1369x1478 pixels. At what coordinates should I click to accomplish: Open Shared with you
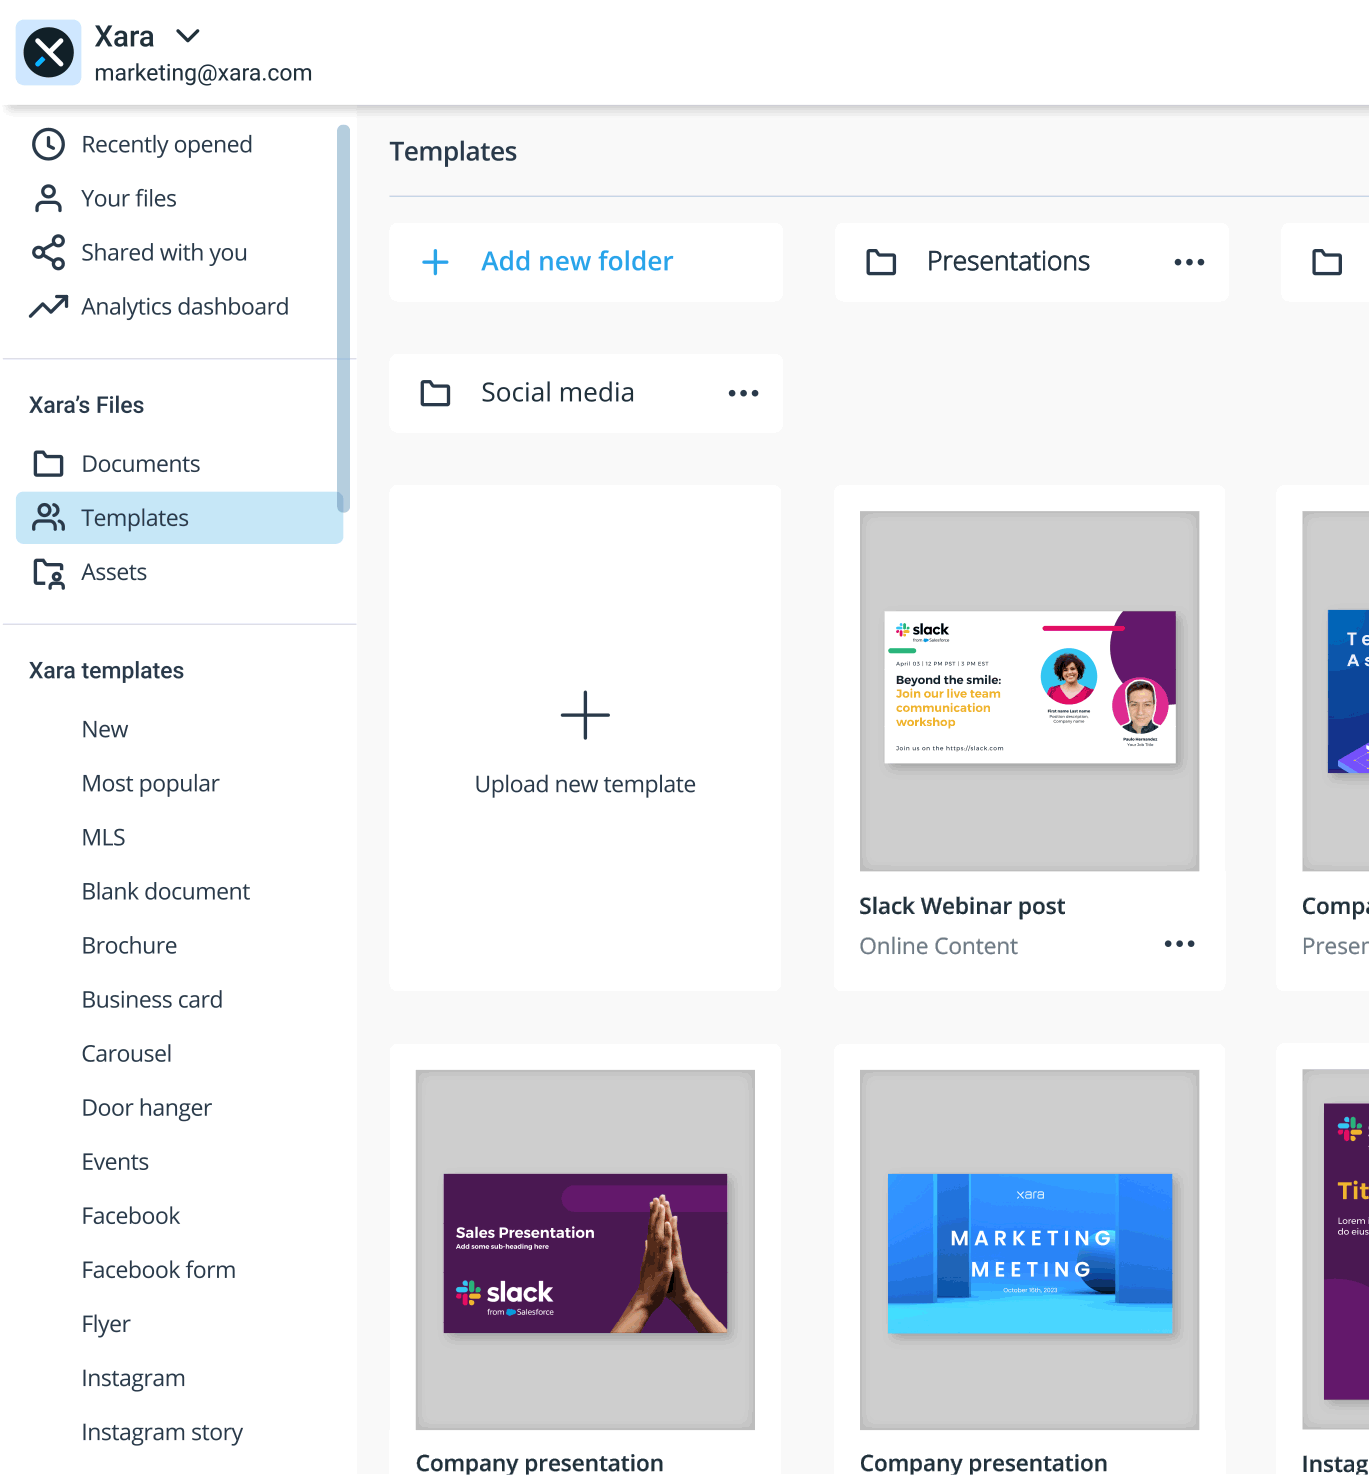coord(163,252)
